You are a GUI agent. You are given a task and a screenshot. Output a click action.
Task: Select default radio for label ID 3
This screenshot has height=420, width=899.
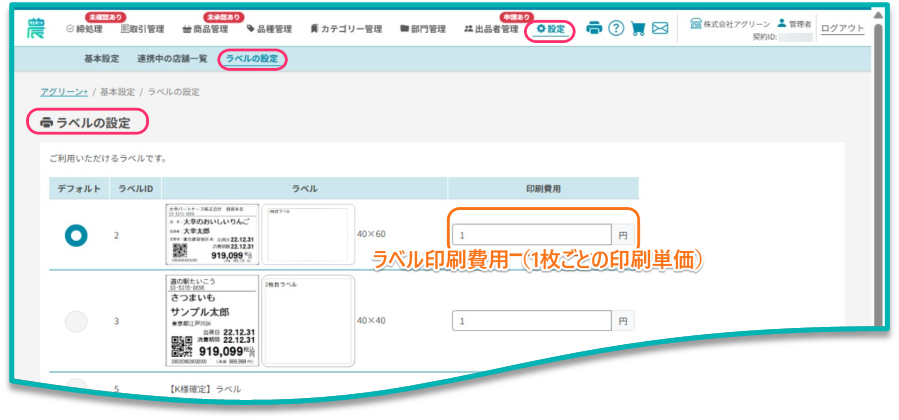click(x=76, y=321)
